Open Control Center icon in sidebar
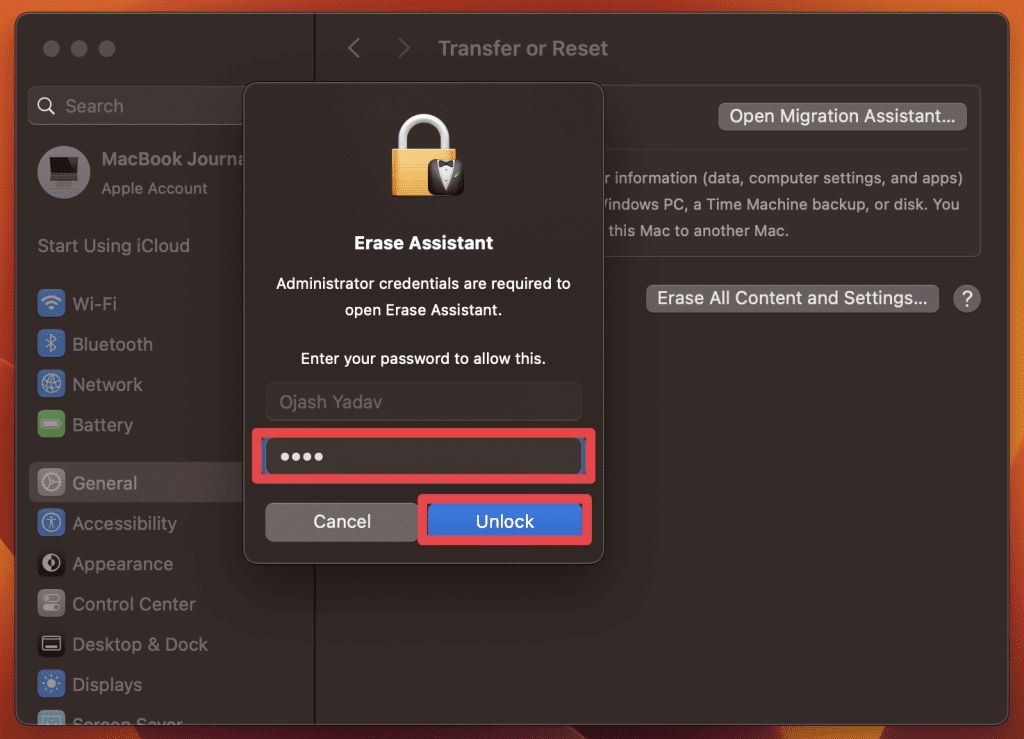 52,604
